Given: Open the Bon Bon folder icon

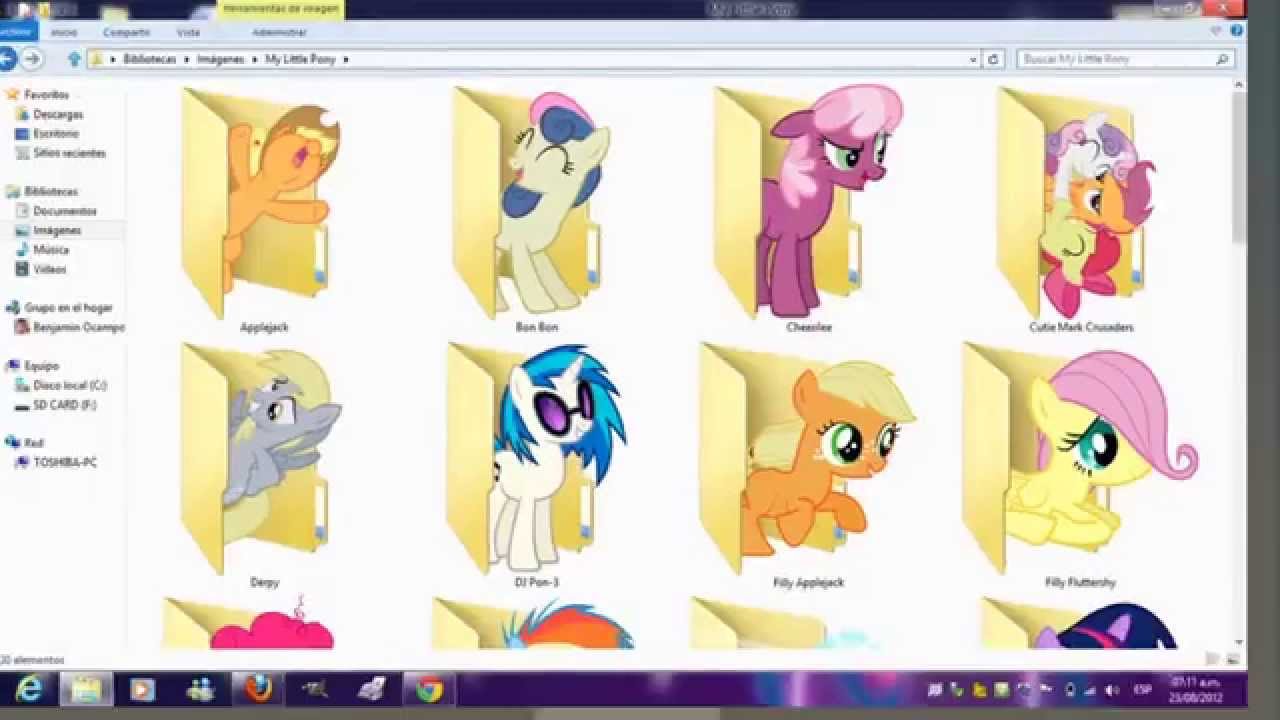Looking at the screenshot, I should pyautogui.click(x=532, y=204).
